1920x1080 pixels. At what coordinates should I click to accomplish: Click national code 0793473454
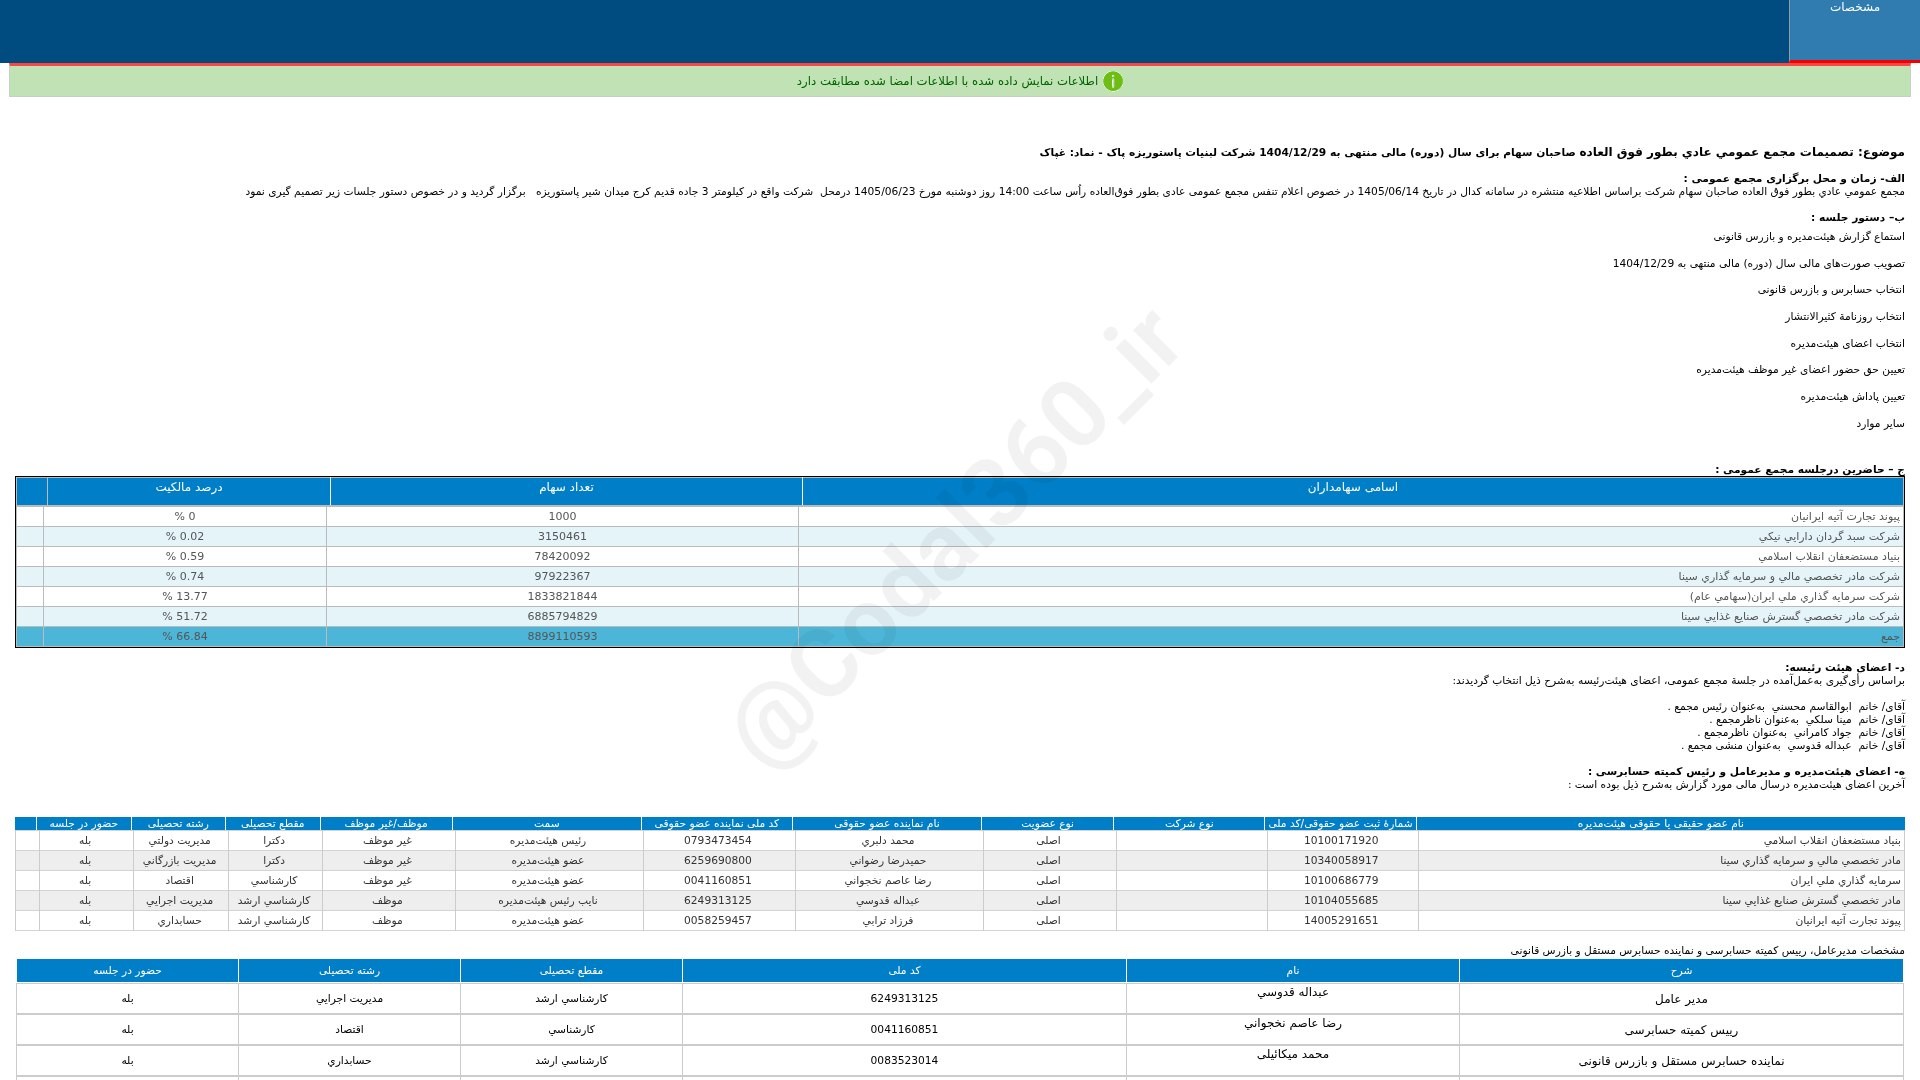pos(718,841)
